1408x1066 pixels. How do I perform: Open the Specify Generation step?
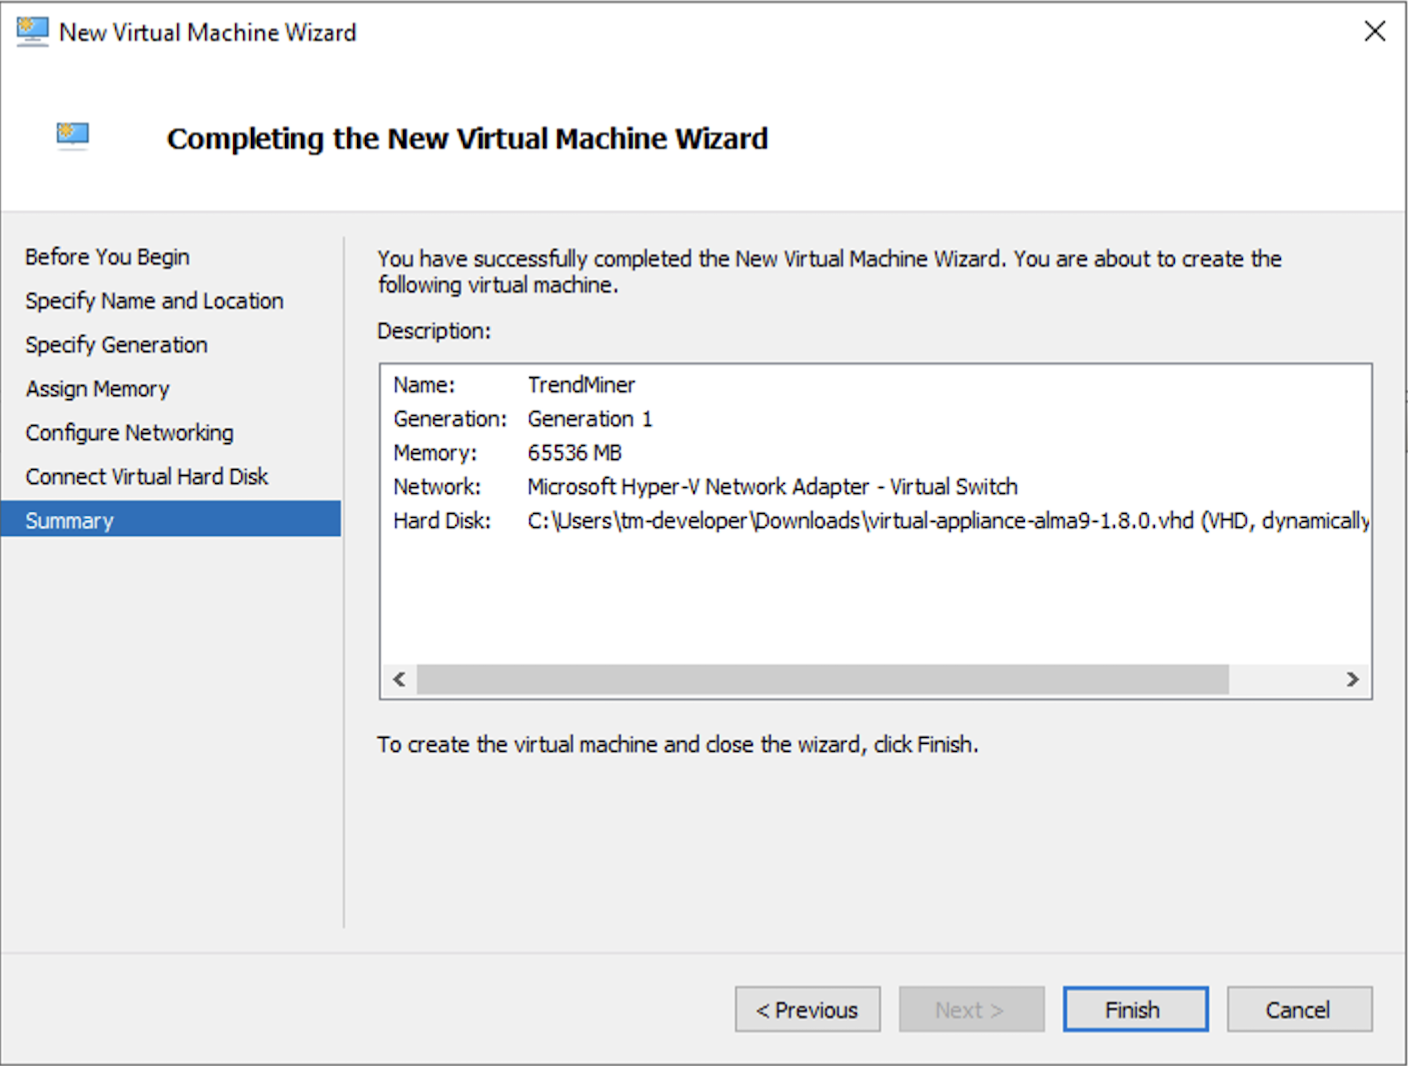115,345
